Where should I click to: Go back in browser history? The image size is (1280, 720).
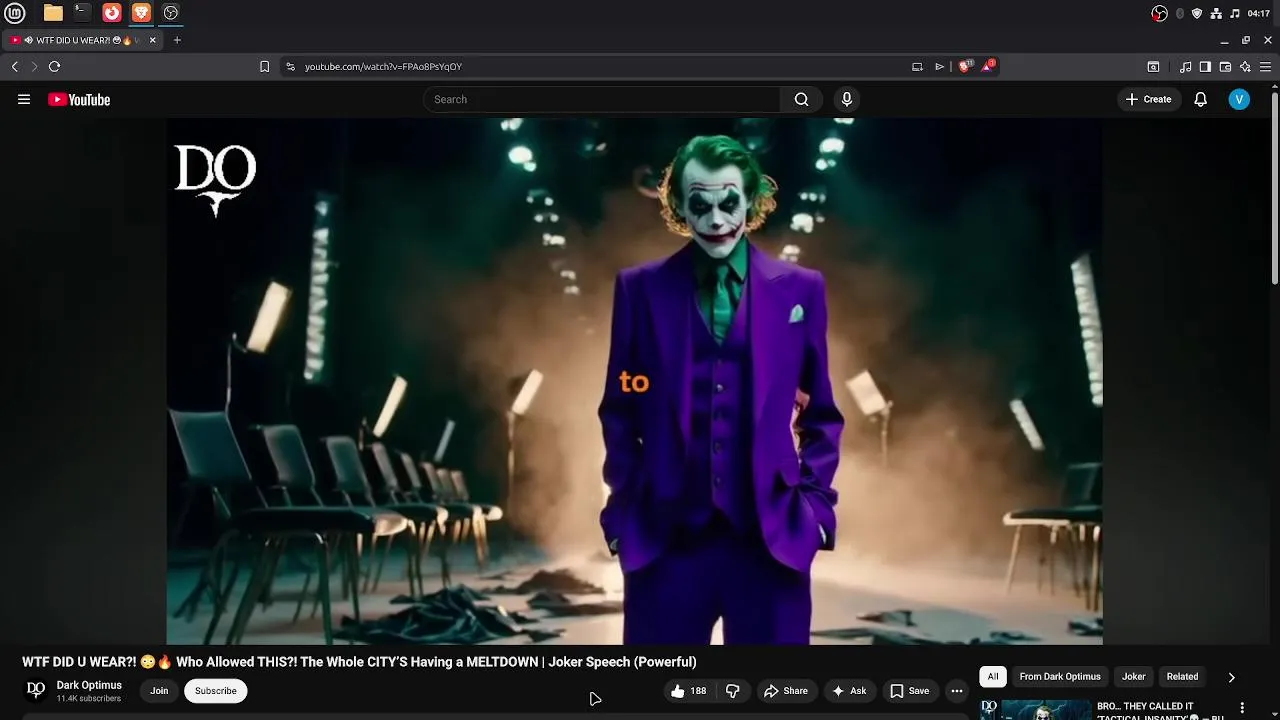click(15, 66)
